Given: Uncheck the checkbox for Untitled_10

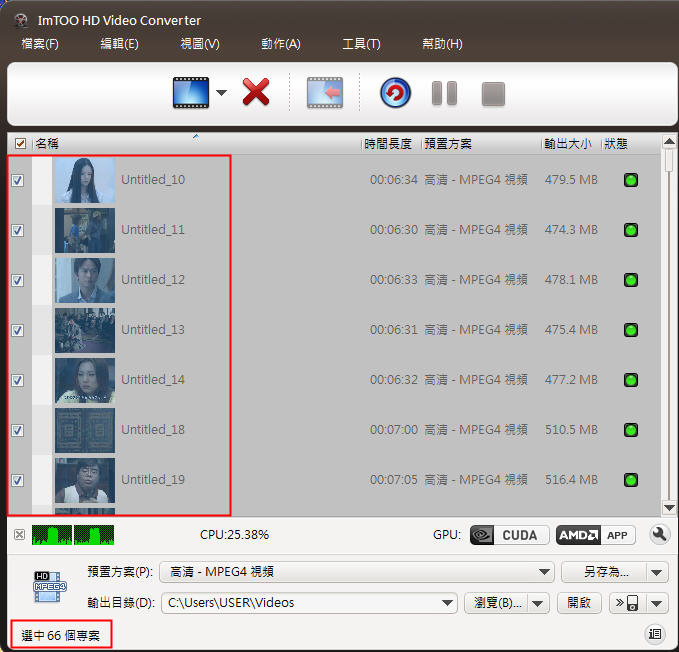Looking at the screenshot, I should pyautogui.click(x=17, y=180).
